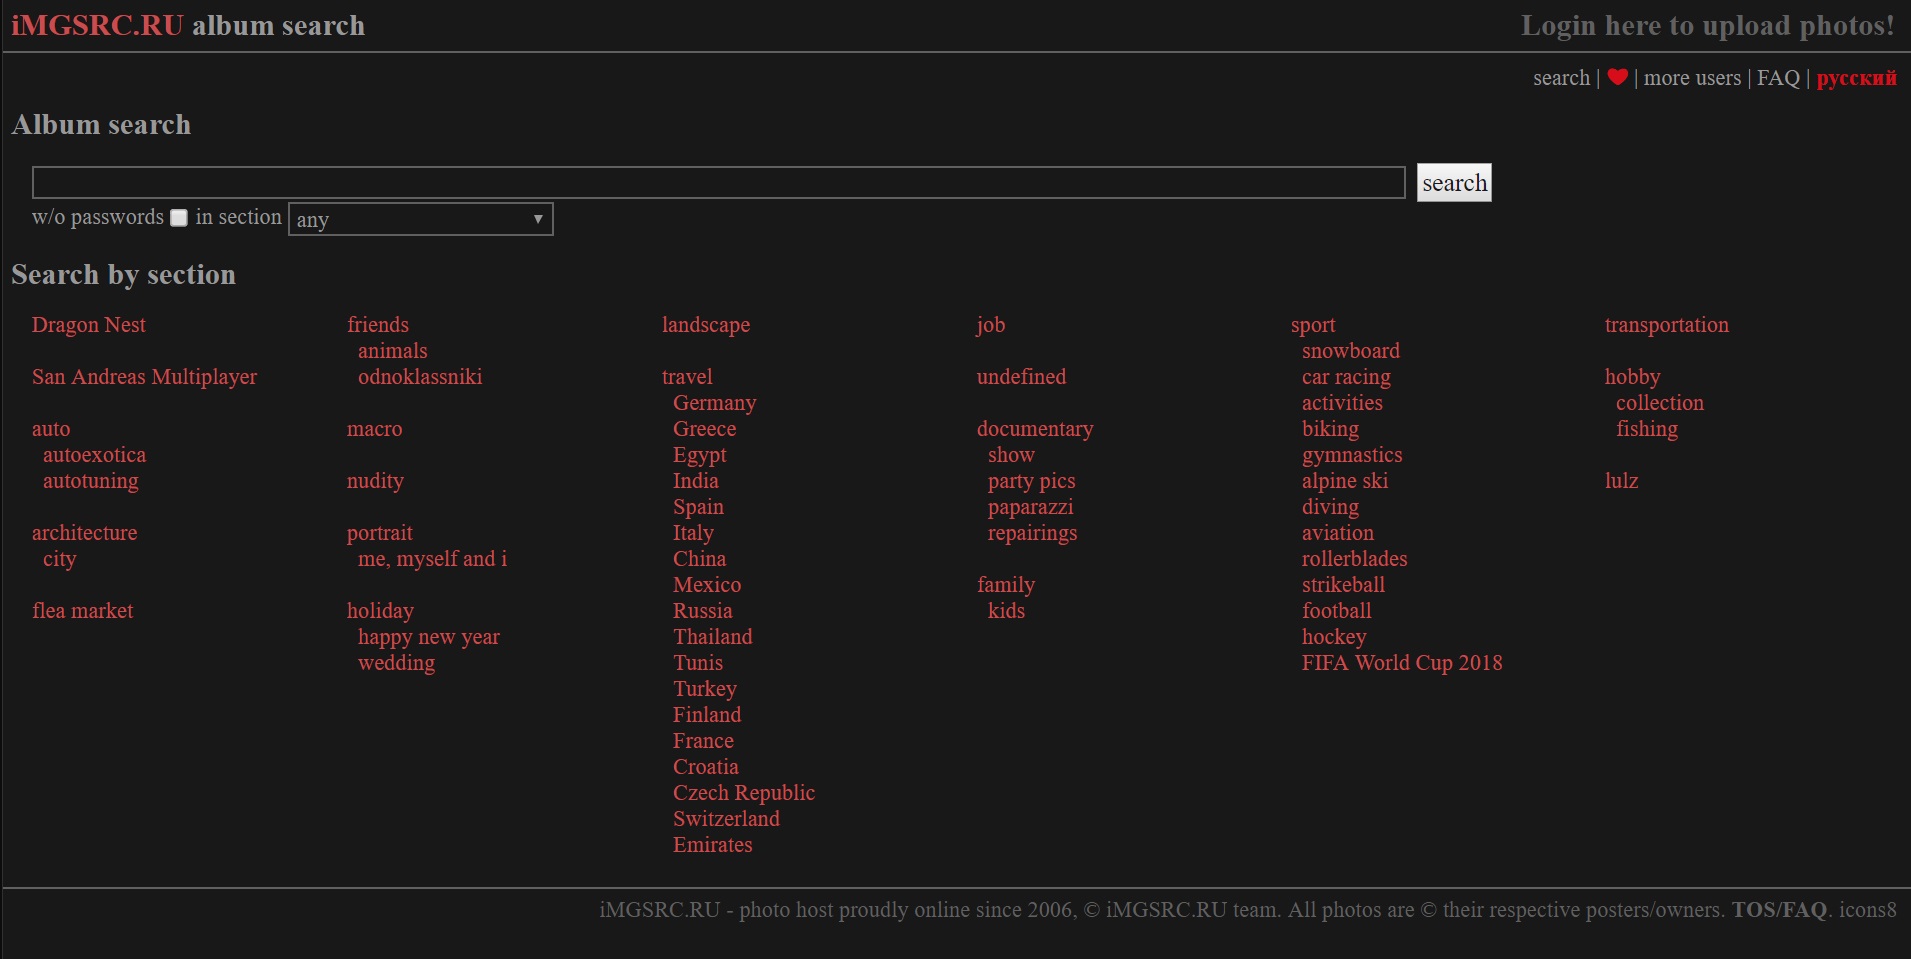1911x959 pixels.
Task: Open the FIFA World Cup 2018 section
Action: pyautogui.click(x=1402, y=663)
